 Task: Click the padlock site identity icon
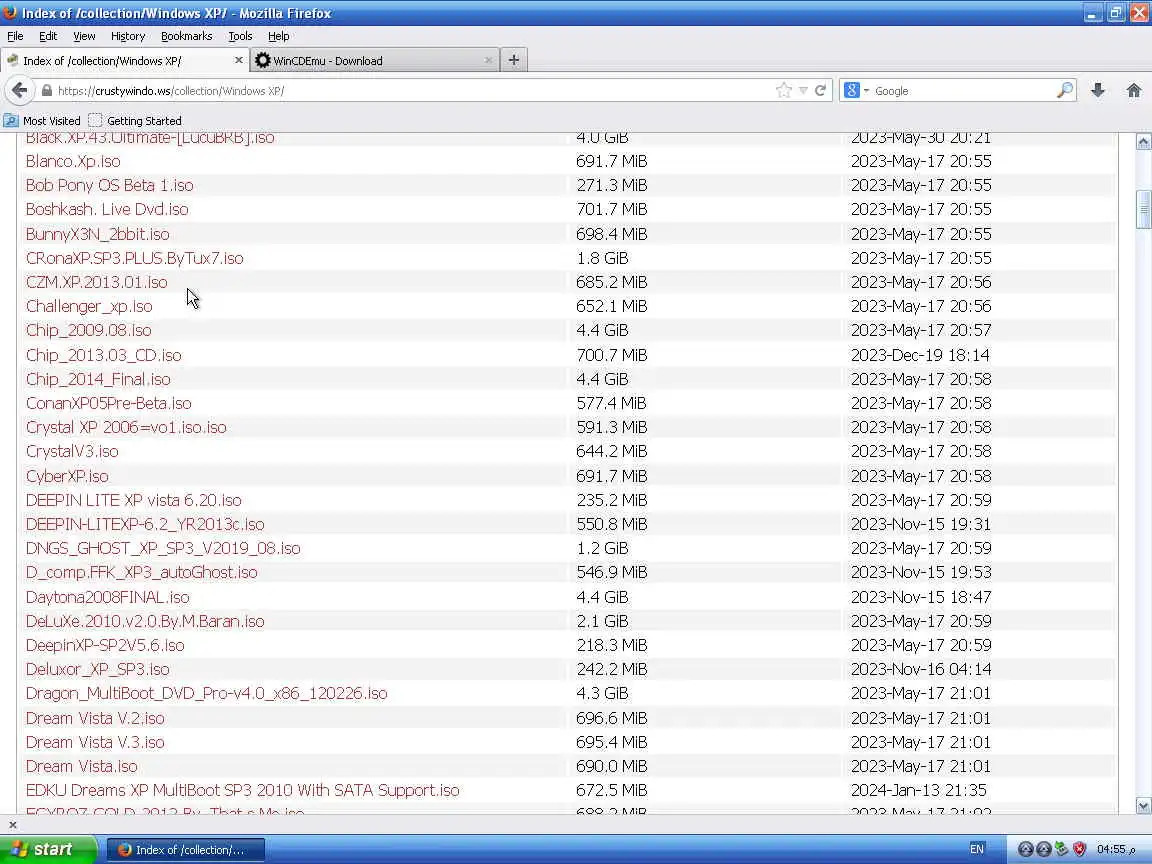click(47, 90)
